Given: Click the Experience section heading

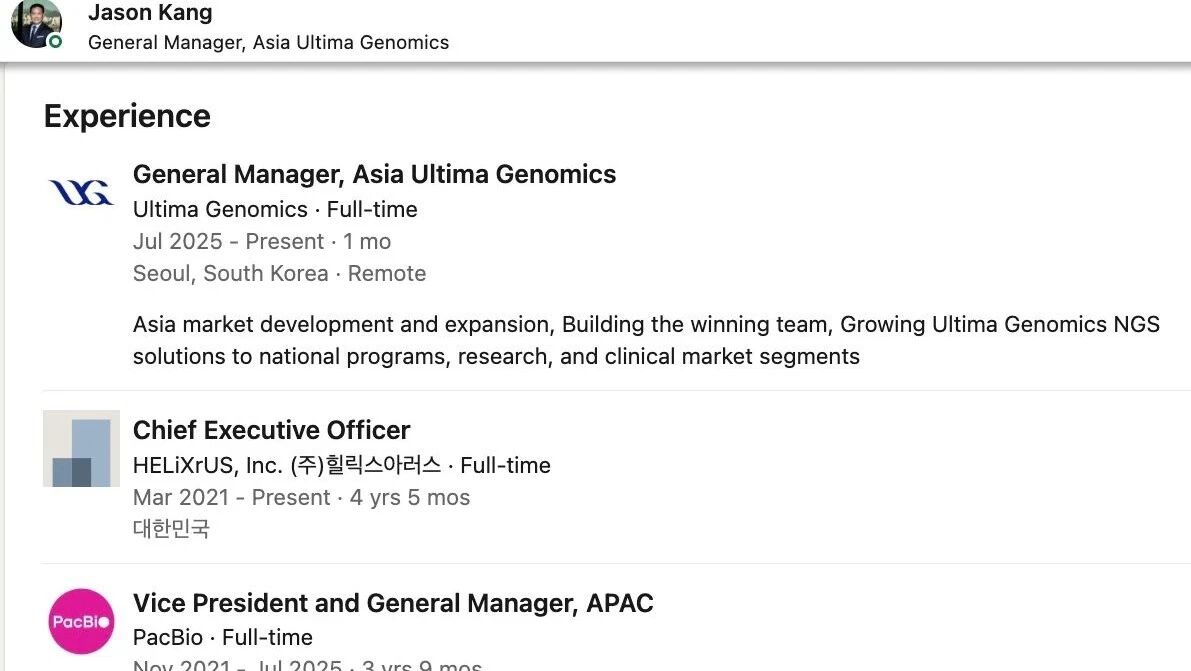Looking at the screenshot, I should click(x=127, y=116).
